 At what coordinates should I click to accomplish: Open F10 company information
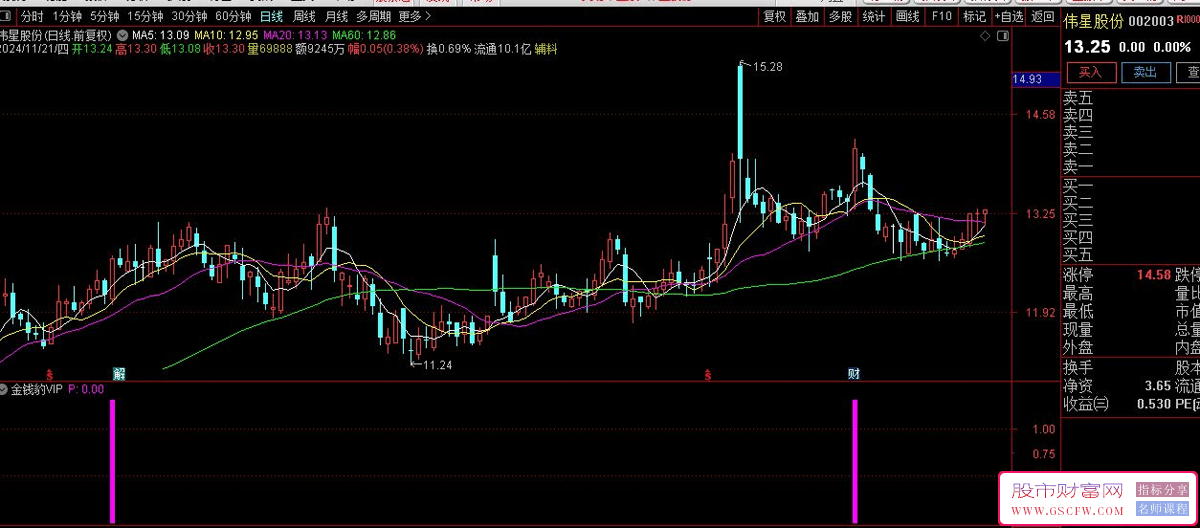pos(941,16)
